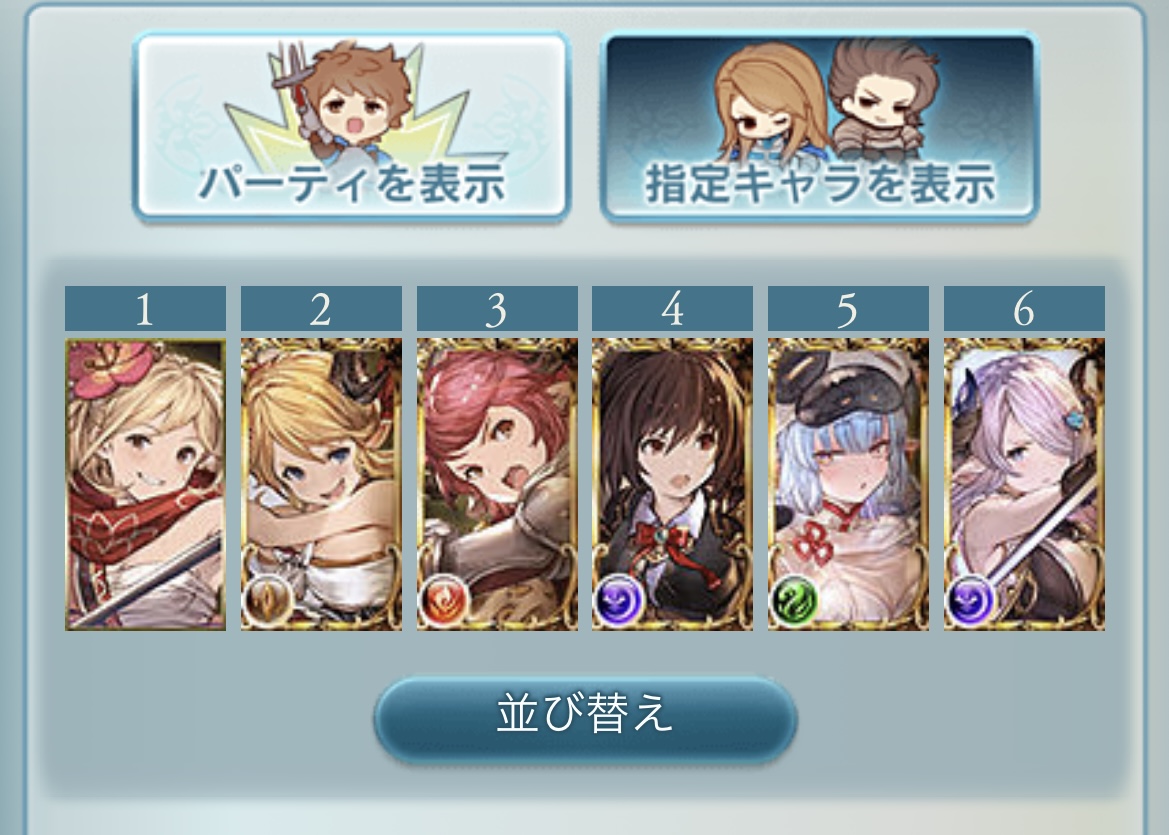
Task: Click the slot number 3 header
Action: (x=497, y=308)
